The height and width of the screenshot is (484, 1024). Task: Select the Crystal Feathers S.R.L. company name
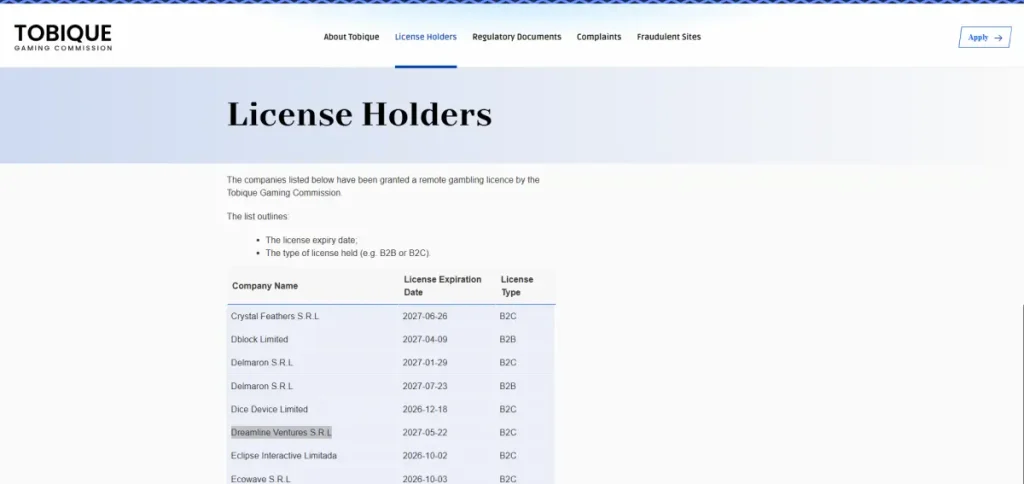click(275, 316)
